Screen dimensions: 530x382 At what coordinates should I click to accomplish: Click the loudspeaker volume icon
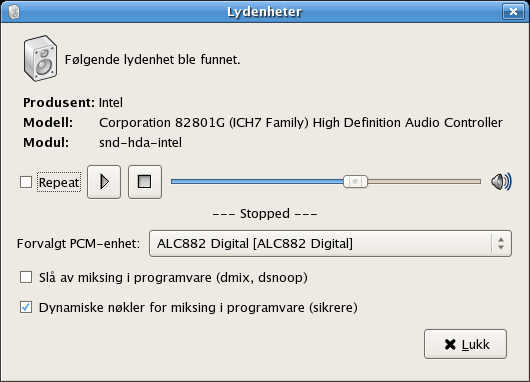501,182
